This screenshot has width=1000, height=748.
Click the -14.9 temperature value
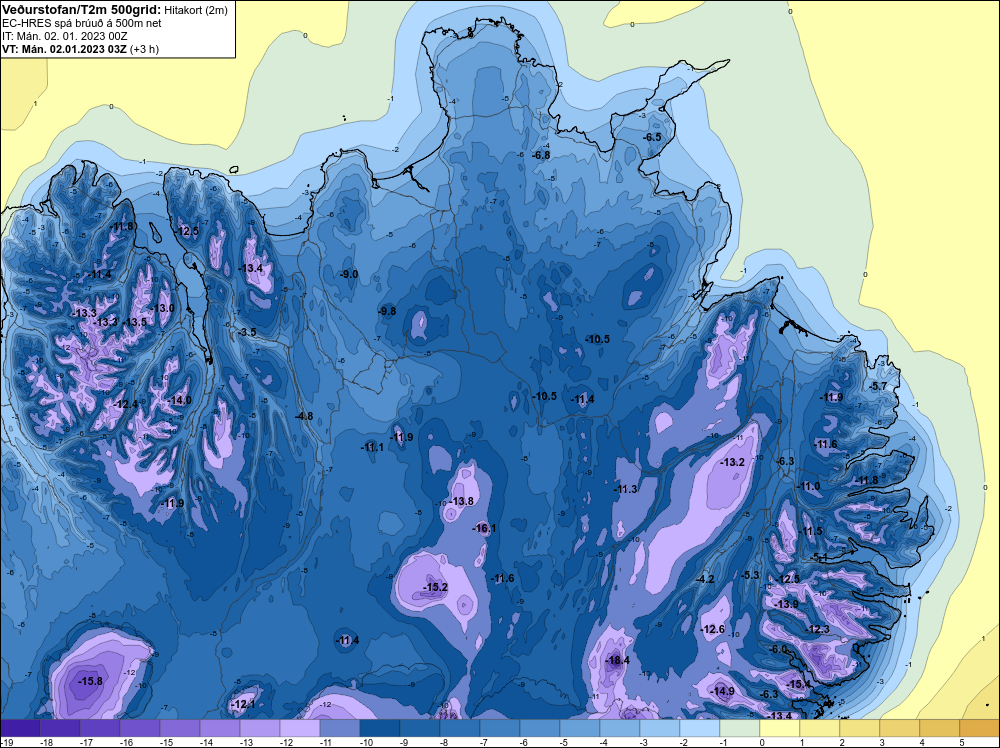[723, 691]
